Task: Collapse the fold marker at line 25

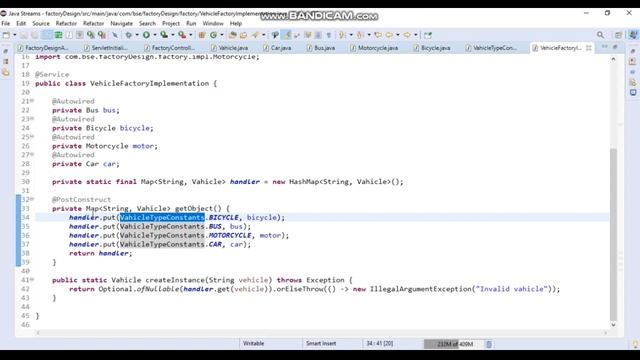Action: (32, 137)
